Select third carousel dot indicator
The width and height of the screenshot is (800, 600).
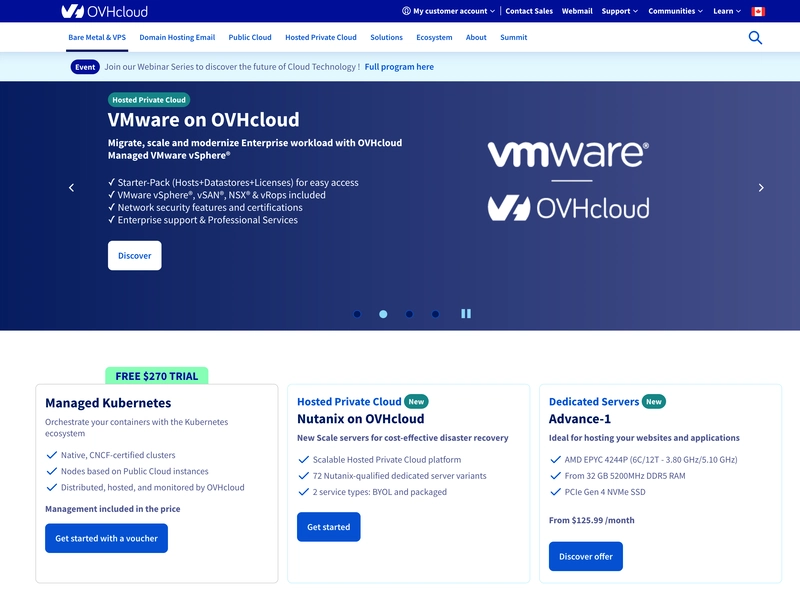pyautogui.click(x=409, y=314)
